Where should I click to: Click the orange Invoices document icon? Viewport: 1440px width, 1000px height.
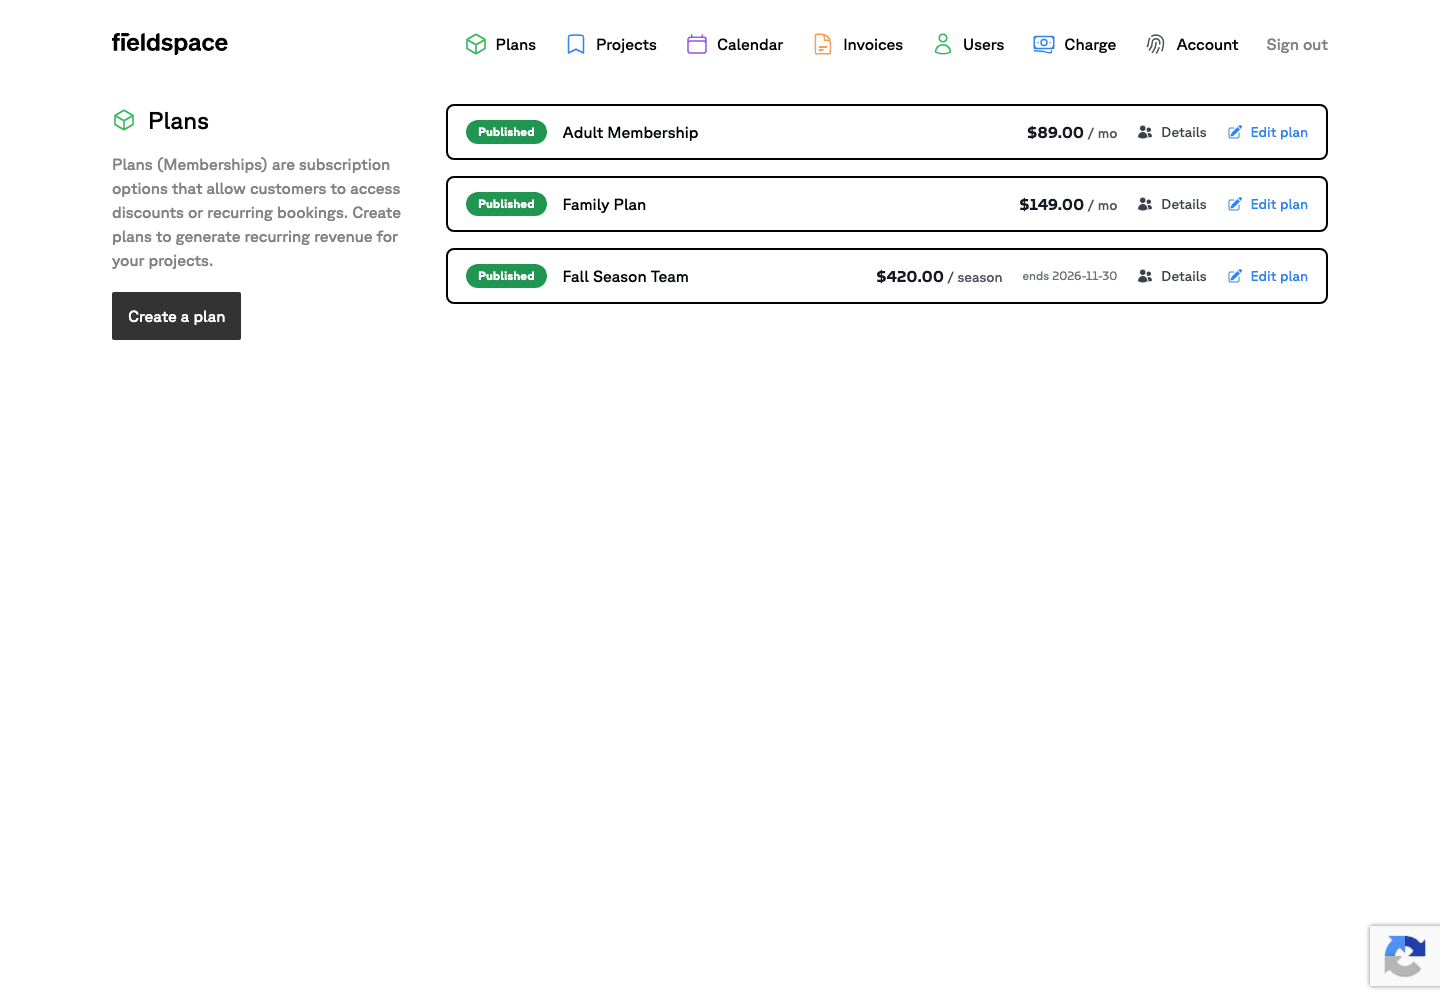pos(823,44)
